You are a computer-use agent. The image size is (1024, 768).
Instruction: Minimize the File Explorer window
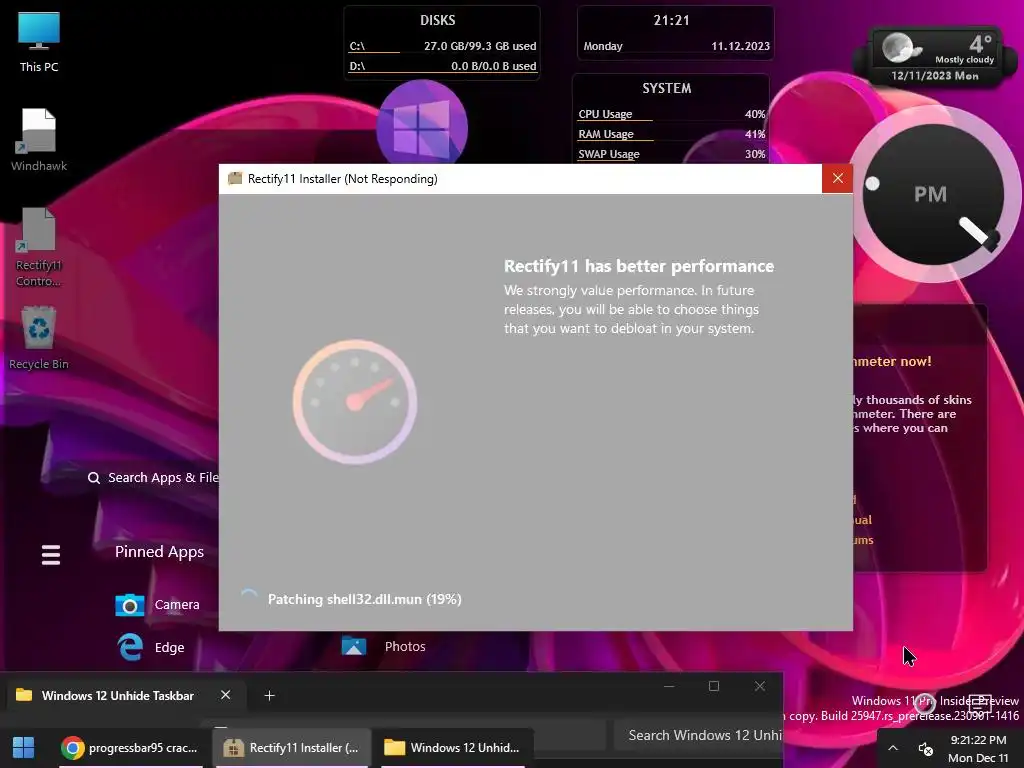click(x=669, y=686)
